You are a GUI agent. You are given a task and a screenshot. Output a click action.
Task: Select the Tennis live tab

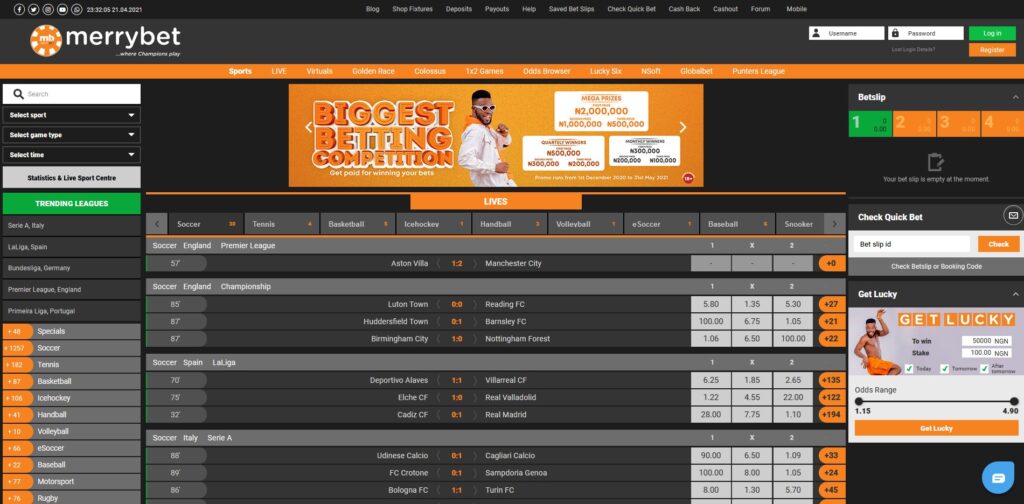(281, 224)
